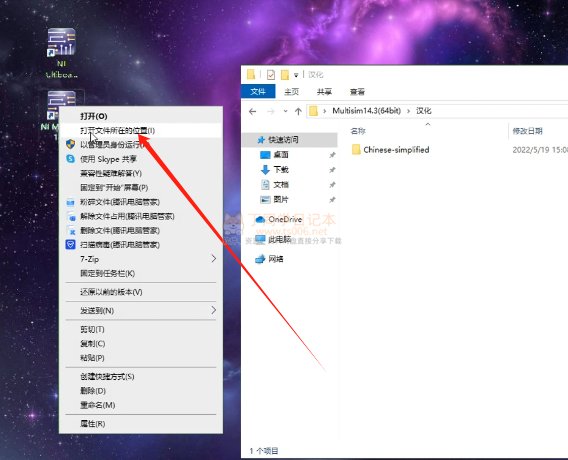Open the recent locations dropdown arrow

tap(285, 111)
